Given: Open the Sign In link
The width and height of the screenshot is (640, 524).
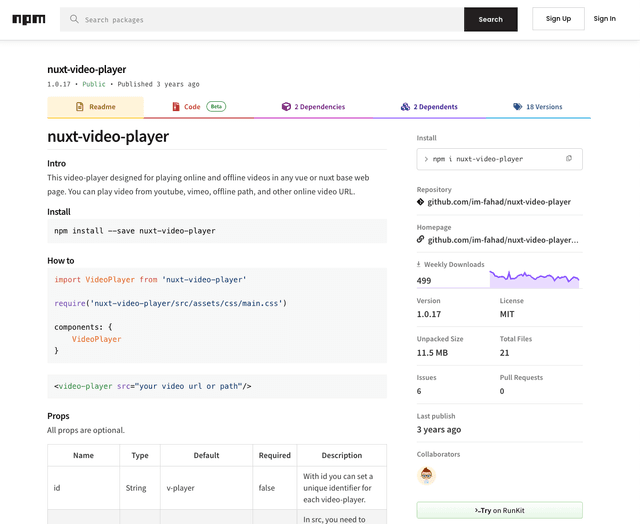Looking at the screenshot, I should pyautogui.click(x=604, y=19).
